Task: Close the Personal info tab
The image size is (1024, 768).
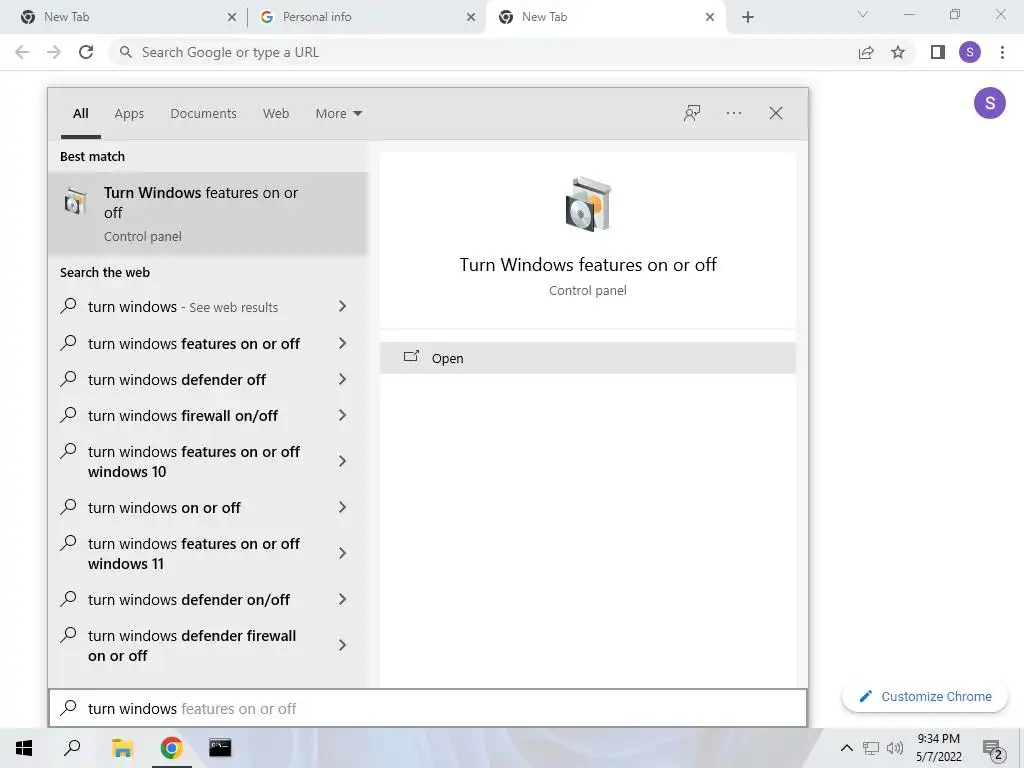Action: click(471, 17)
